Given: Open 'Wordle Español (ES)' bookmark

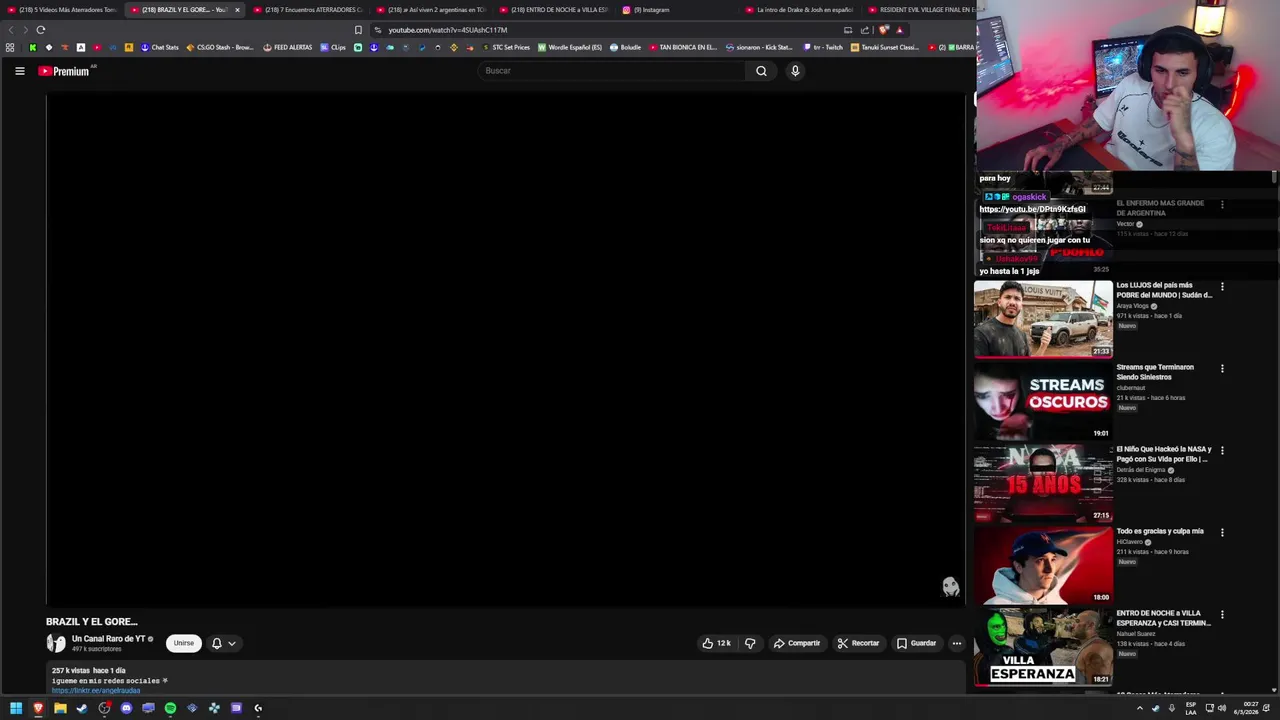Looking at the screenshot, I should pyautogui.click(x=570, y=47).
